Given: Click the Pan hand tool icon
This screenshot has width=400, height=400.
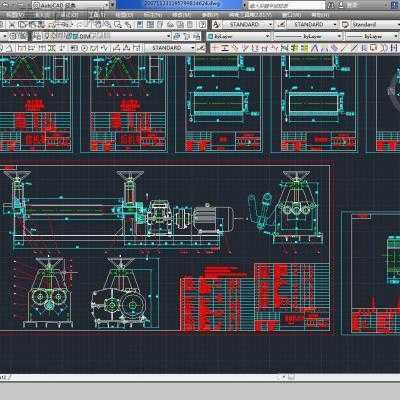Looking at the screenshot, I should (x=98, y=25).
